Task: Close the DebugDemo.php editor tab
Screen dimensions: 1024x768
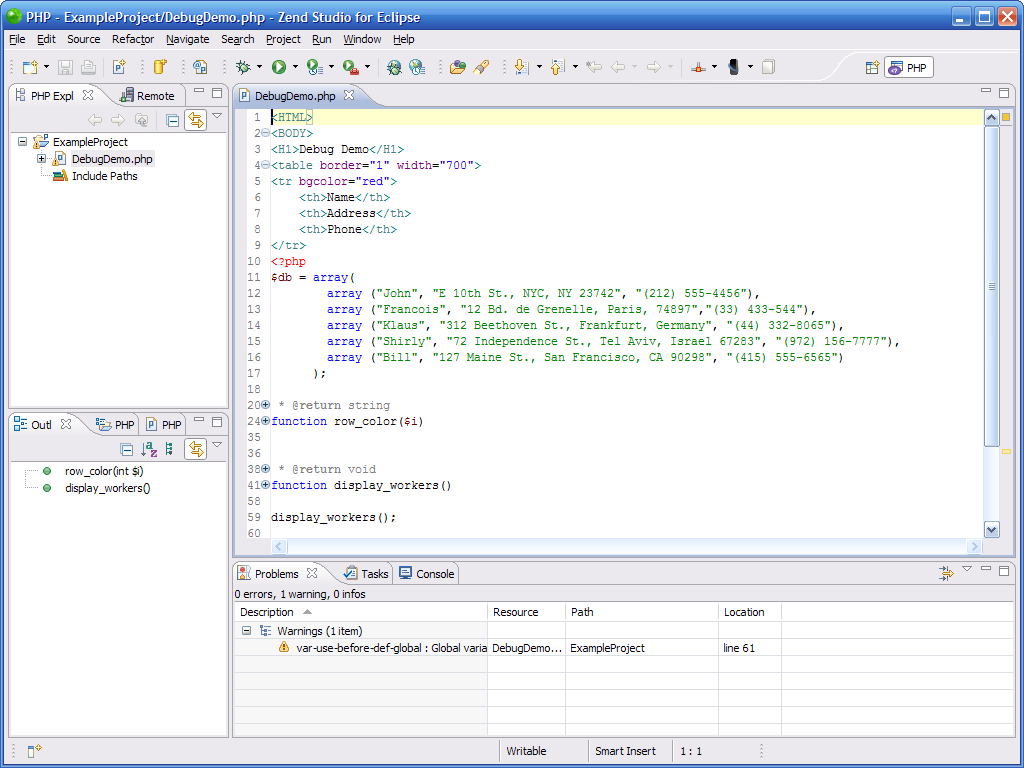Action: [349, 95]
